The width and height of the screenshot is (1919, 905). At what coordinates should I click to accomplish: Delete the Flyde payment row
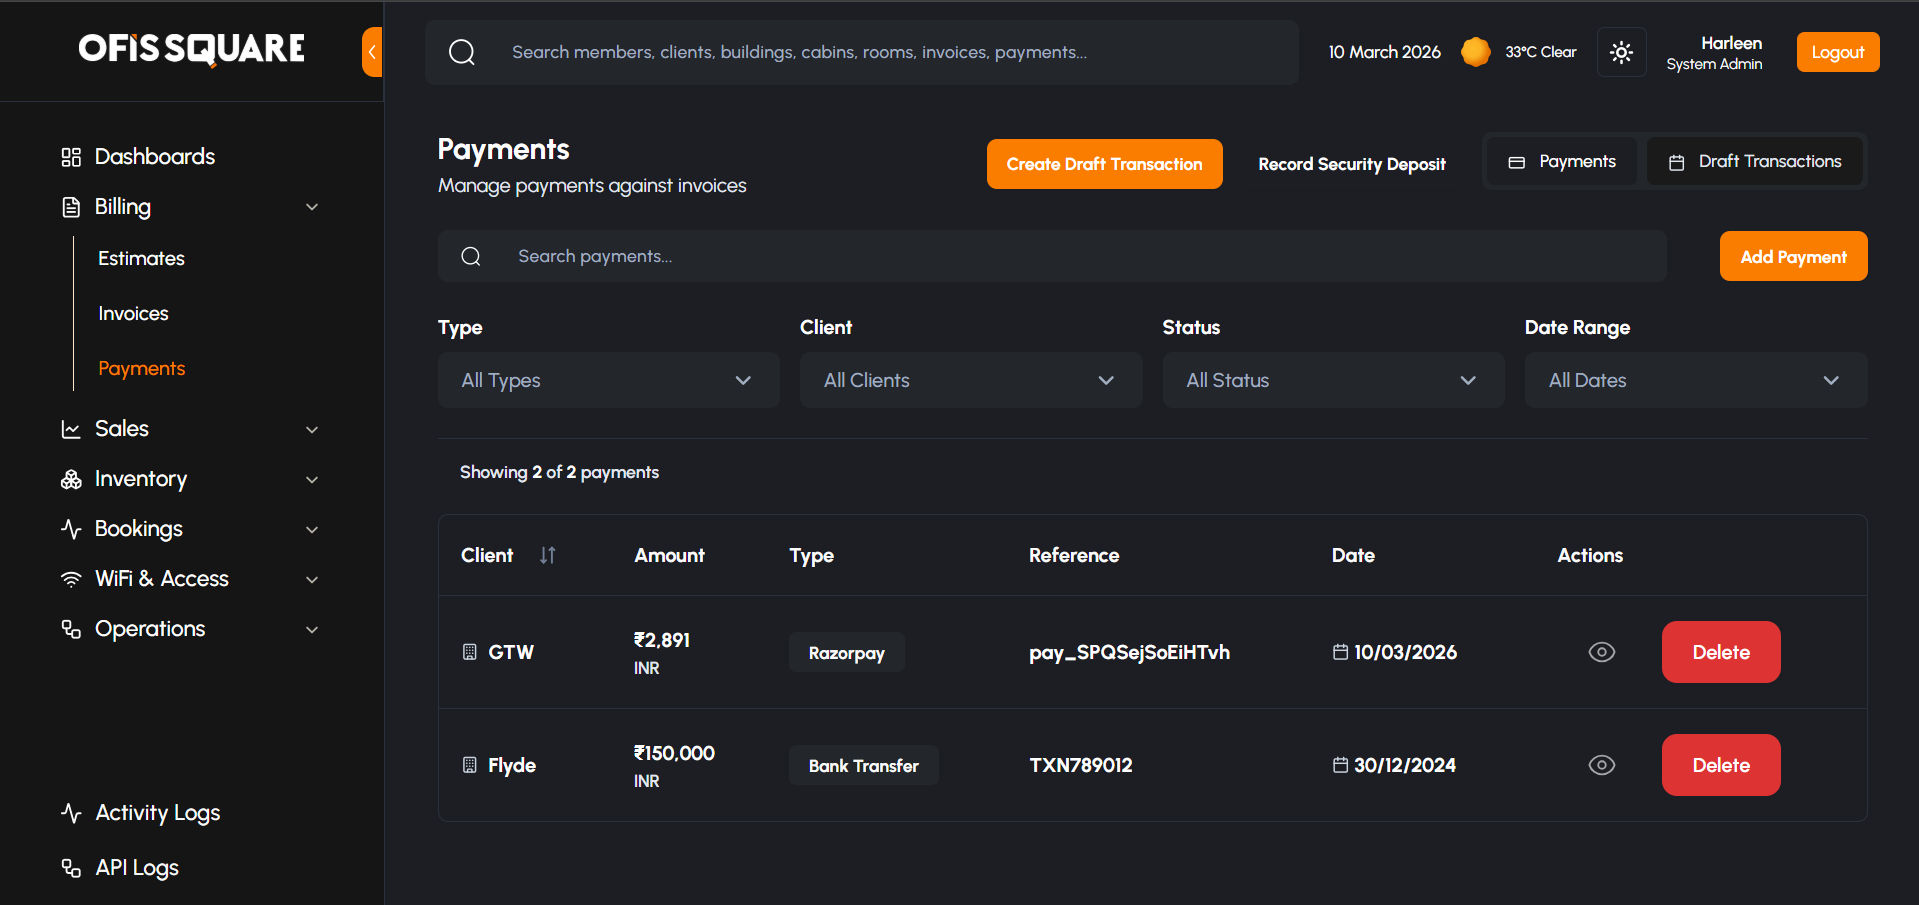[x=1720, y=765]
